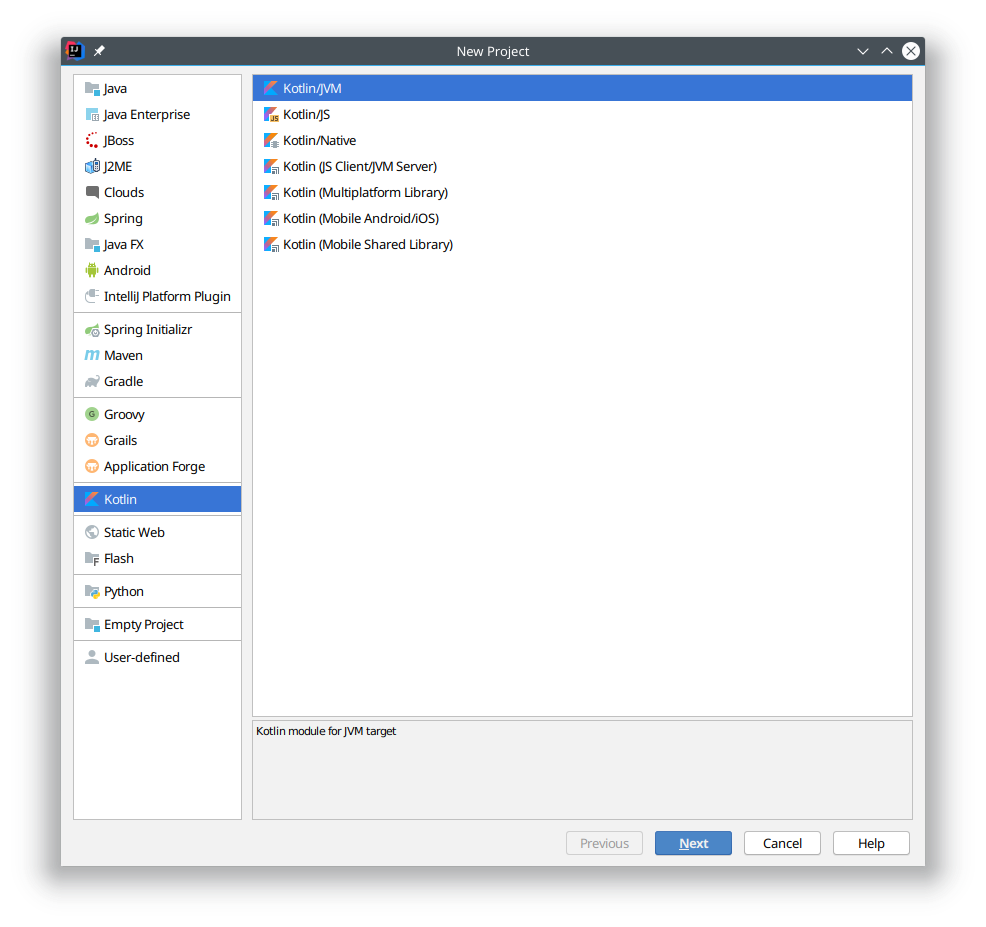Click the Groovy green G icon

click(x=92, y=414)
